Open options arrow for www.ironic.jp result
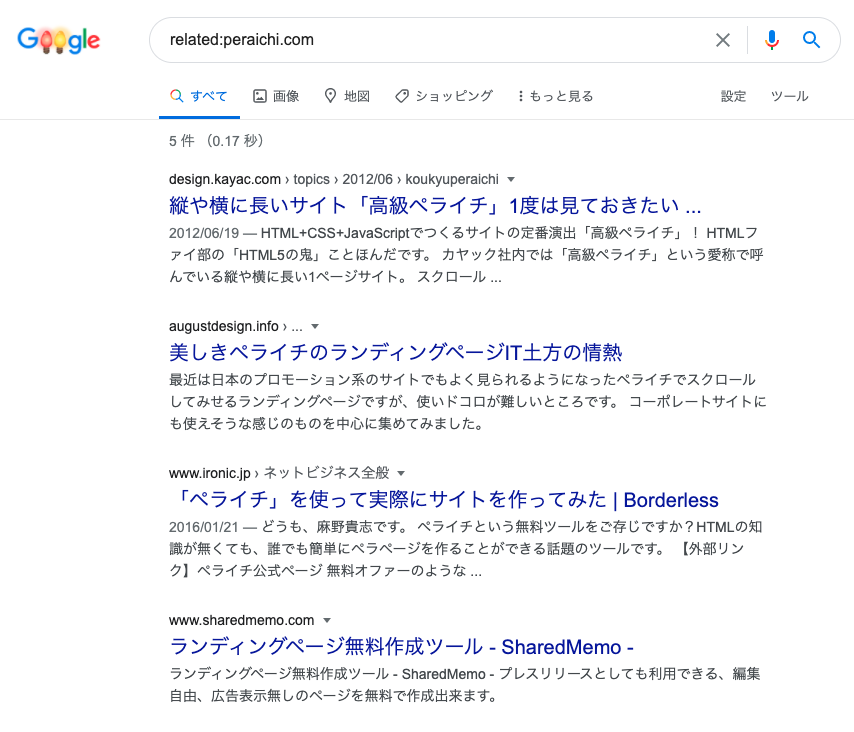Viewport: 854px width, 732px height. click(x=401, y=473)
